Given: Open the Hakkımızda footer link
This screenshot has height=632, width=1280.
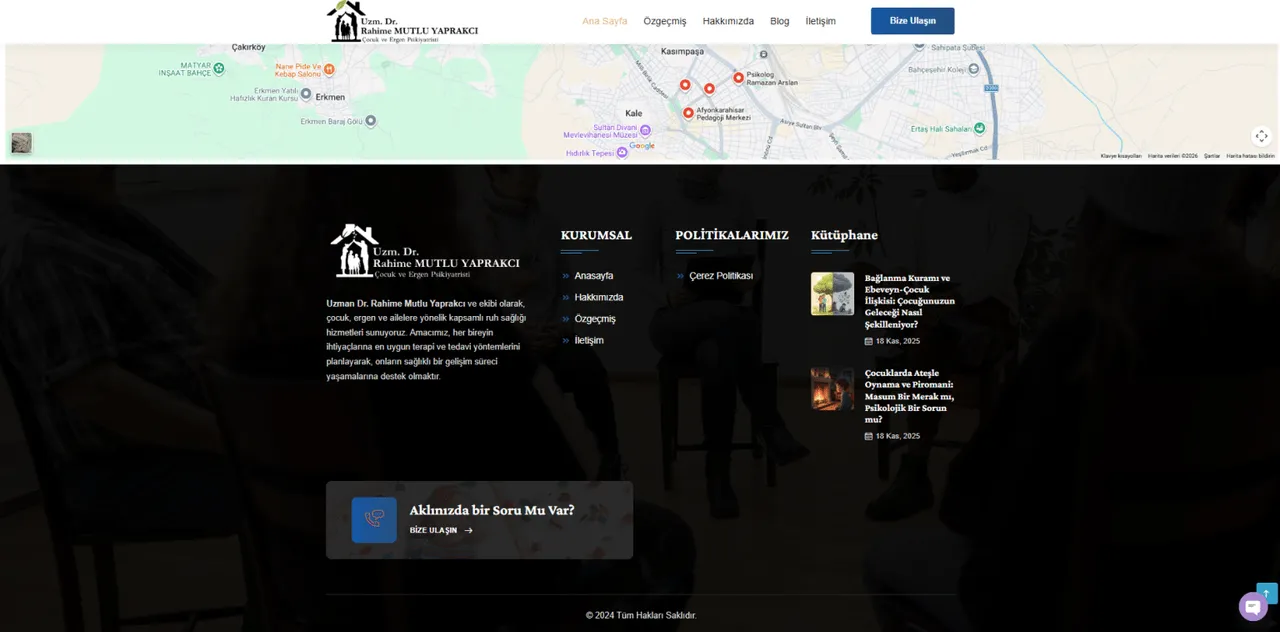Looking at the screenshot, I should 599,297.
